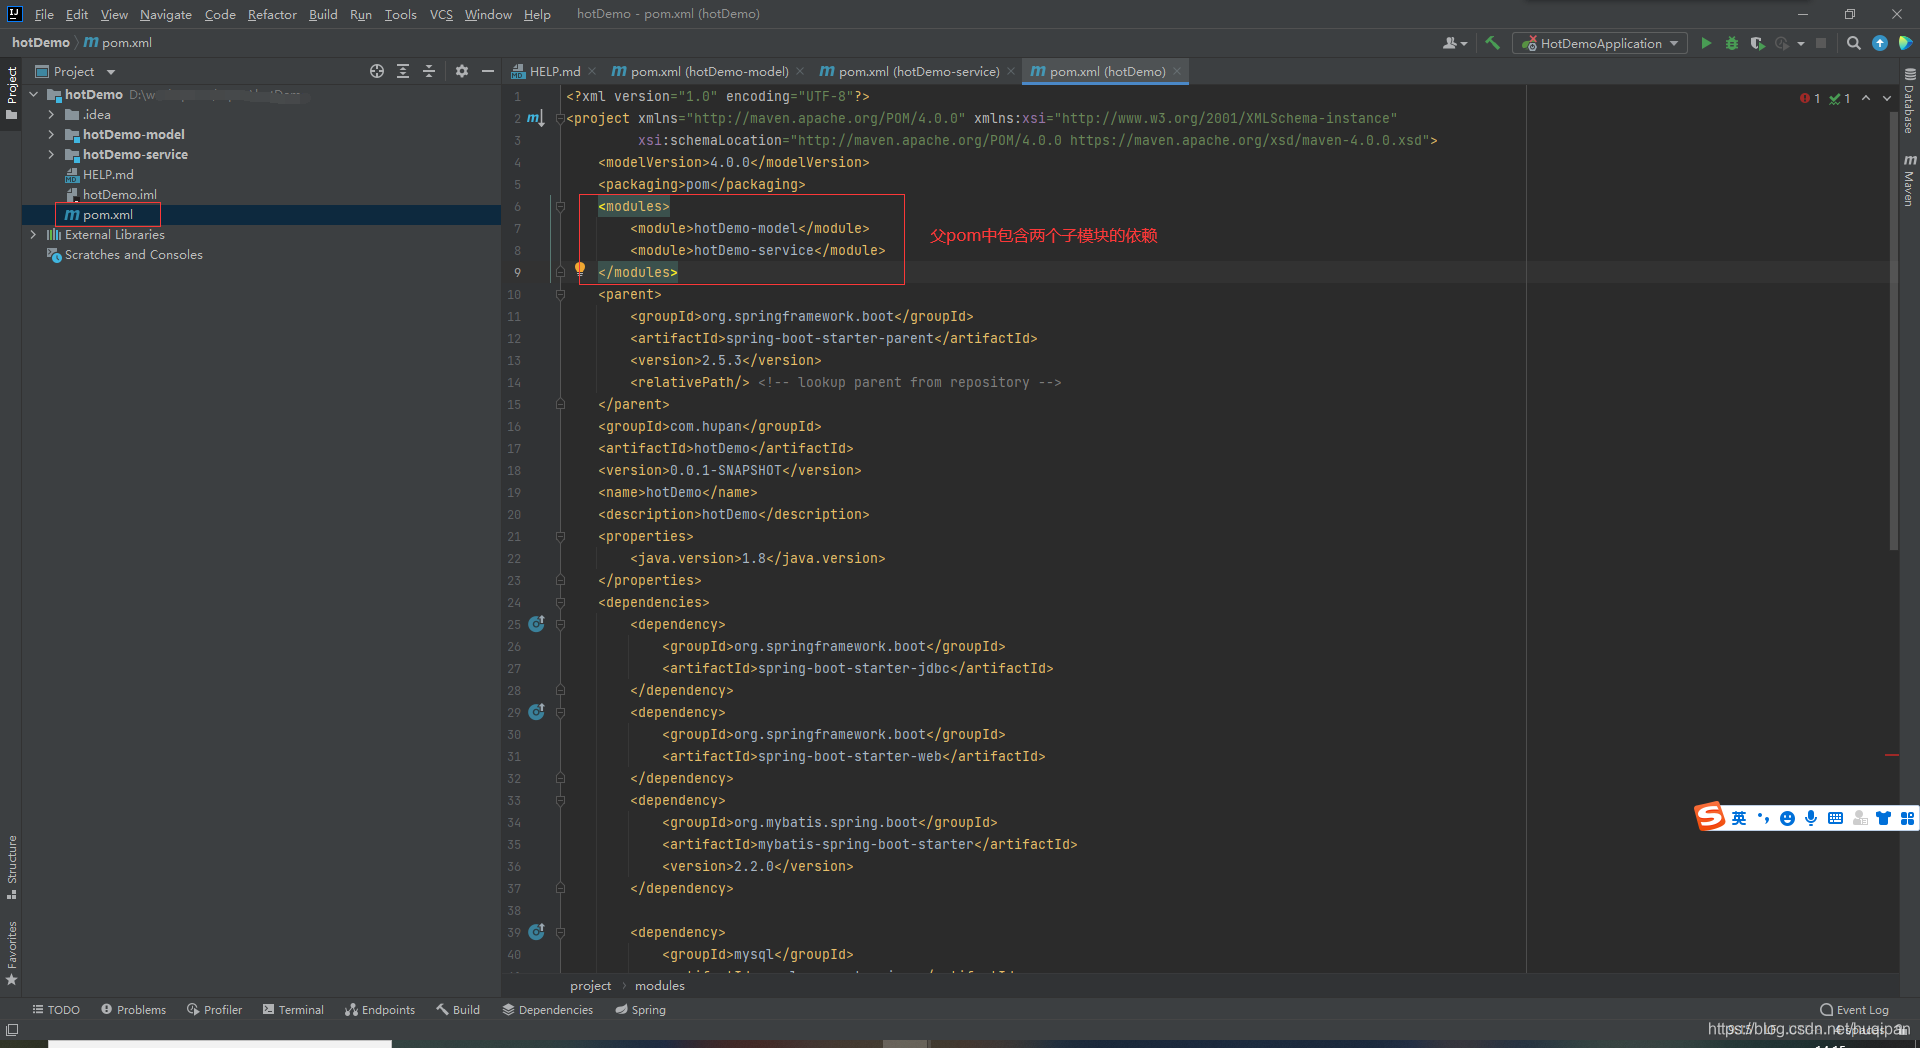Open the Structure tool window
Viewport: 1920px width, 1048px height.
point(11,866)
